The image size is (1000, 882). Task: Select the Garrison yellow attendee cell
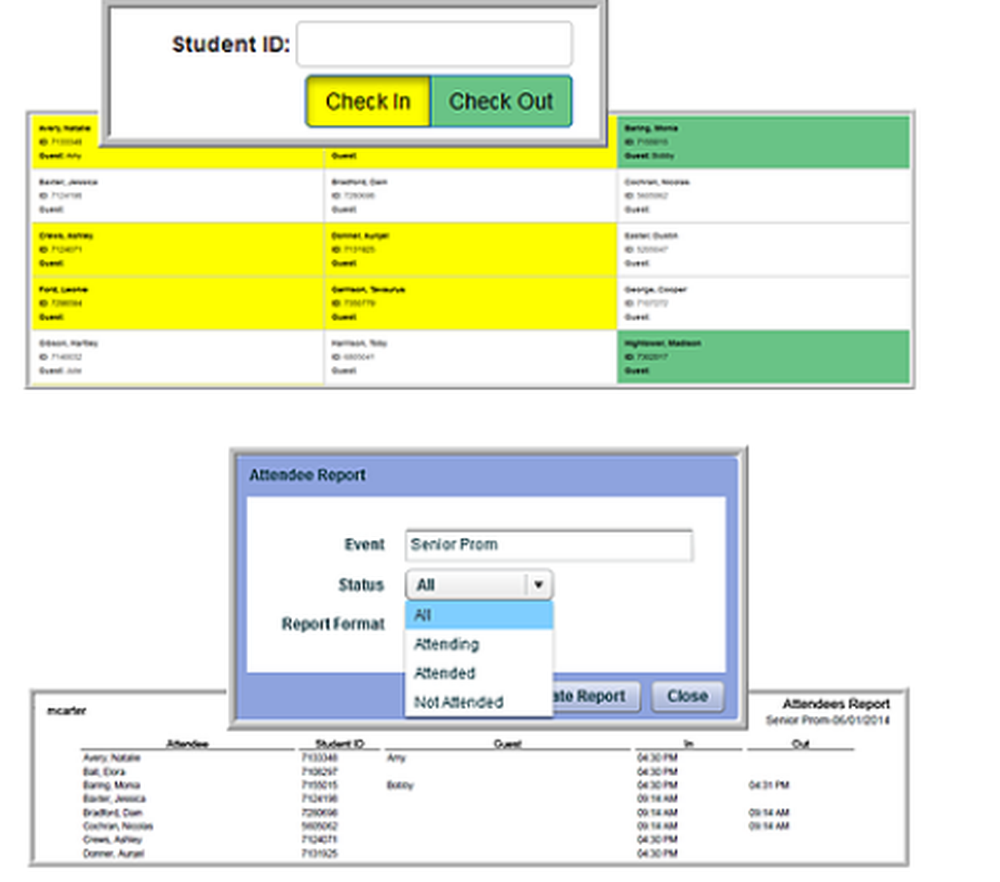(471, 304)
